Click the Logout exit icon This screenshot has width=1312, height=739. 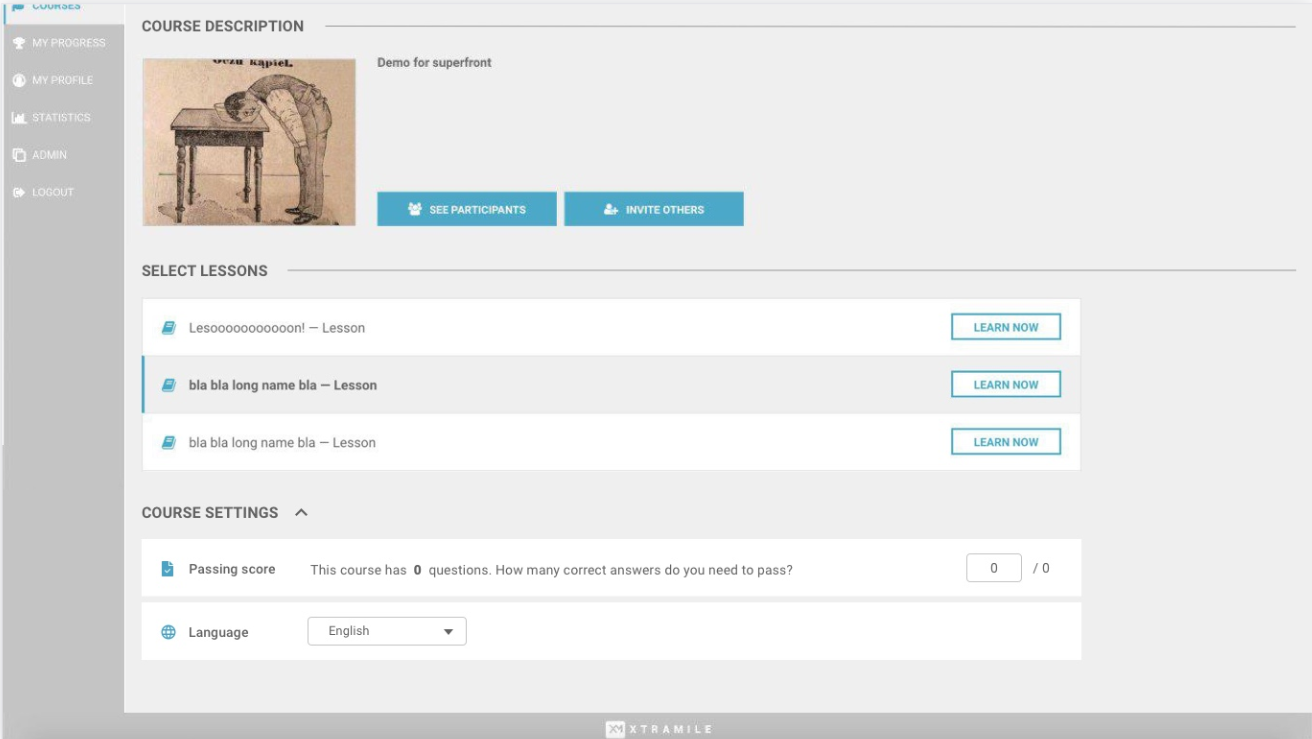(19, 192)
